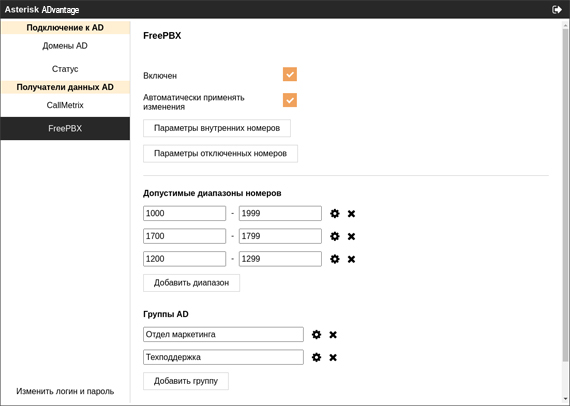The image size is (570, 406).
Task: Open Домены AD in the sidebar
Action: pyautogui.click(x=65, y=46)
